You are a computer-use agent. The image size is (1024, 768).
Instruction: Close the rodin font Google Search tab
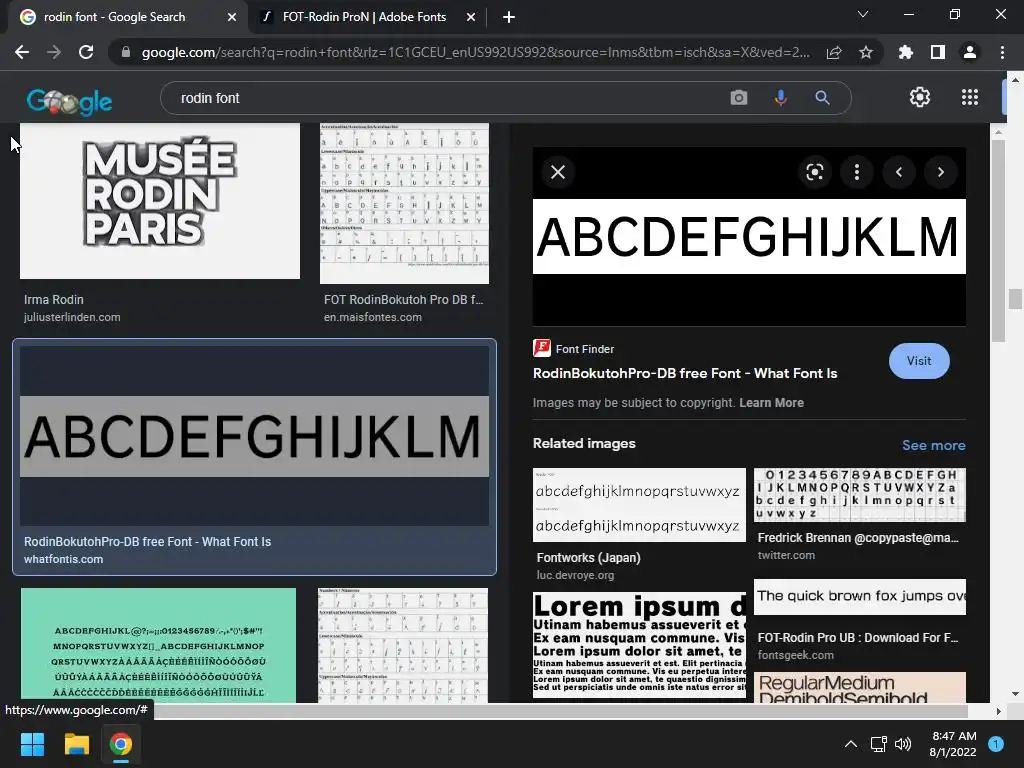(232, 17)
